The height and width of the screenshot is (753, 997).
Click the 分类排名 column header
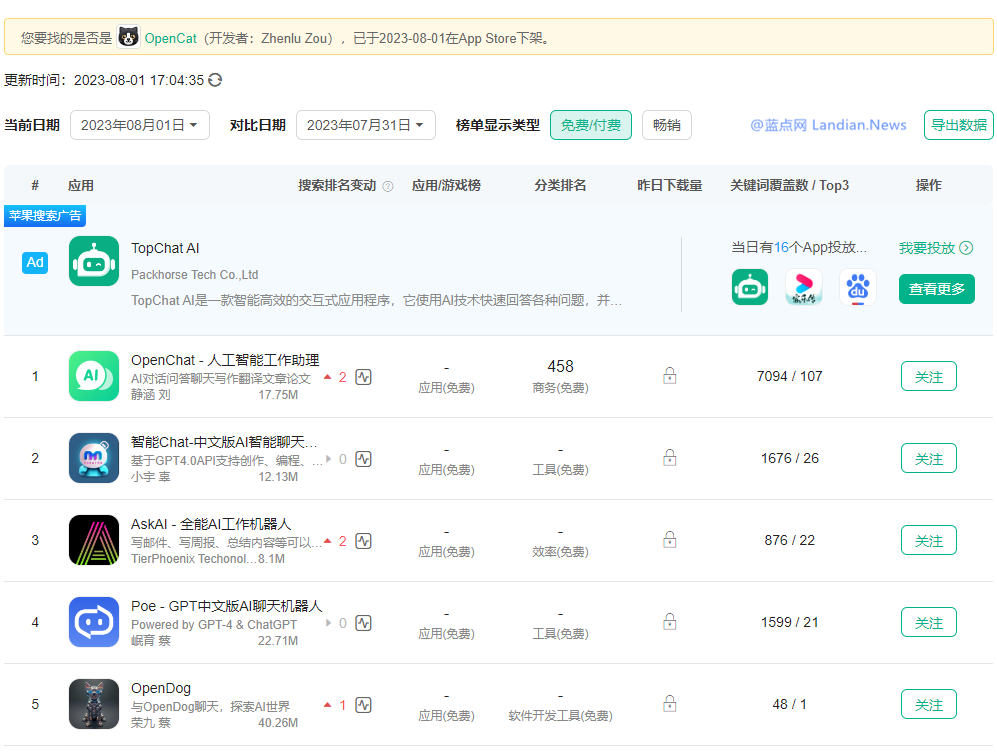(560, 186)
